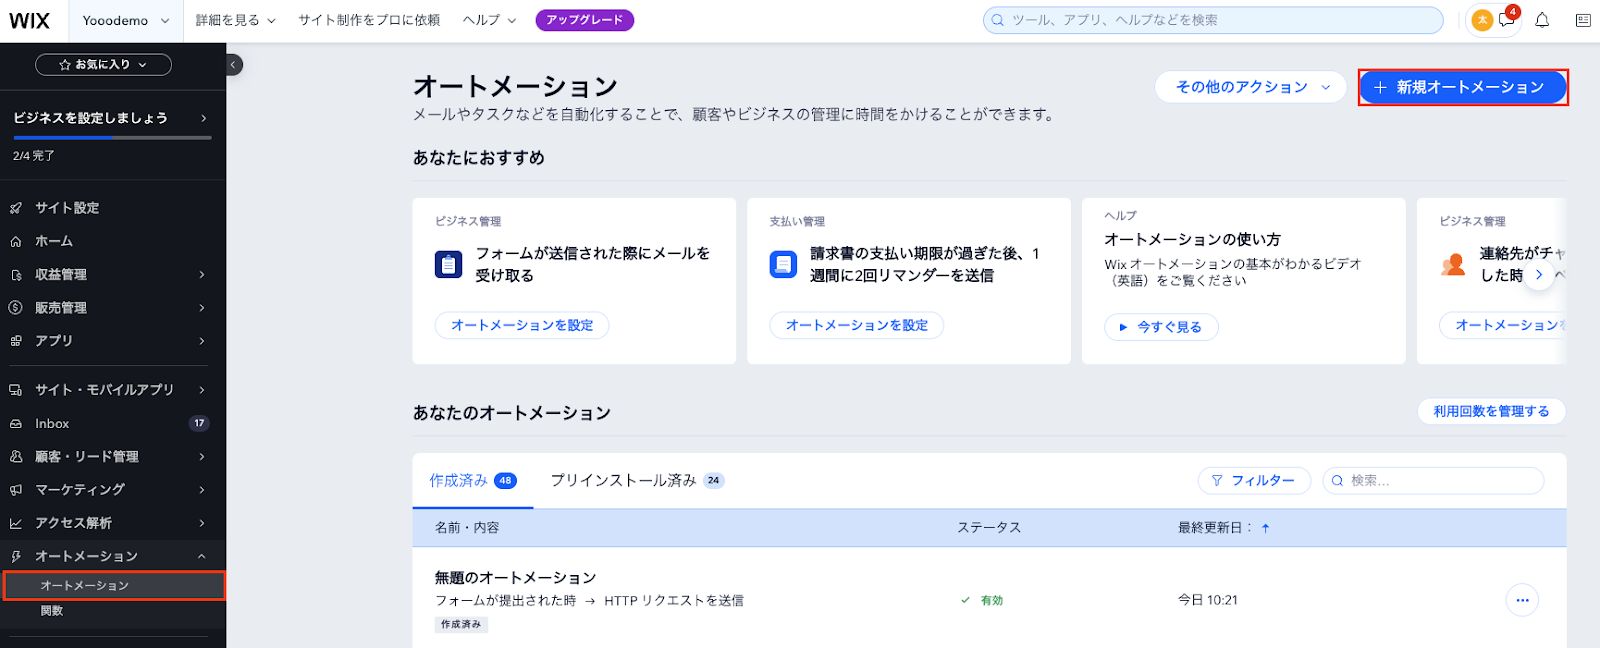Open the news panel icon at top right
Image resolution: width=1600 pixels, height=648 pixels.
pyautogui.click(x=1583, y=20)
